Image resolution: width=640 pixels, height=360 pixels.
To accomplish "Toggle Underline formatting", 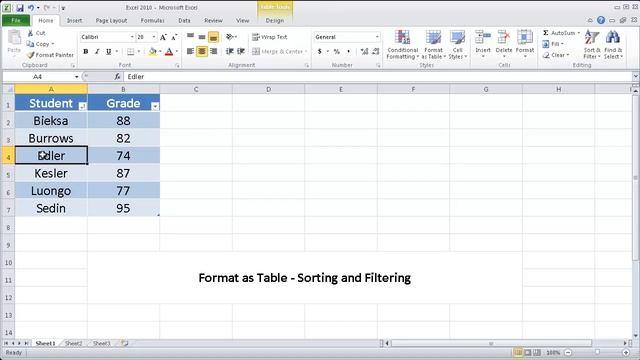I will pos(108,51).
